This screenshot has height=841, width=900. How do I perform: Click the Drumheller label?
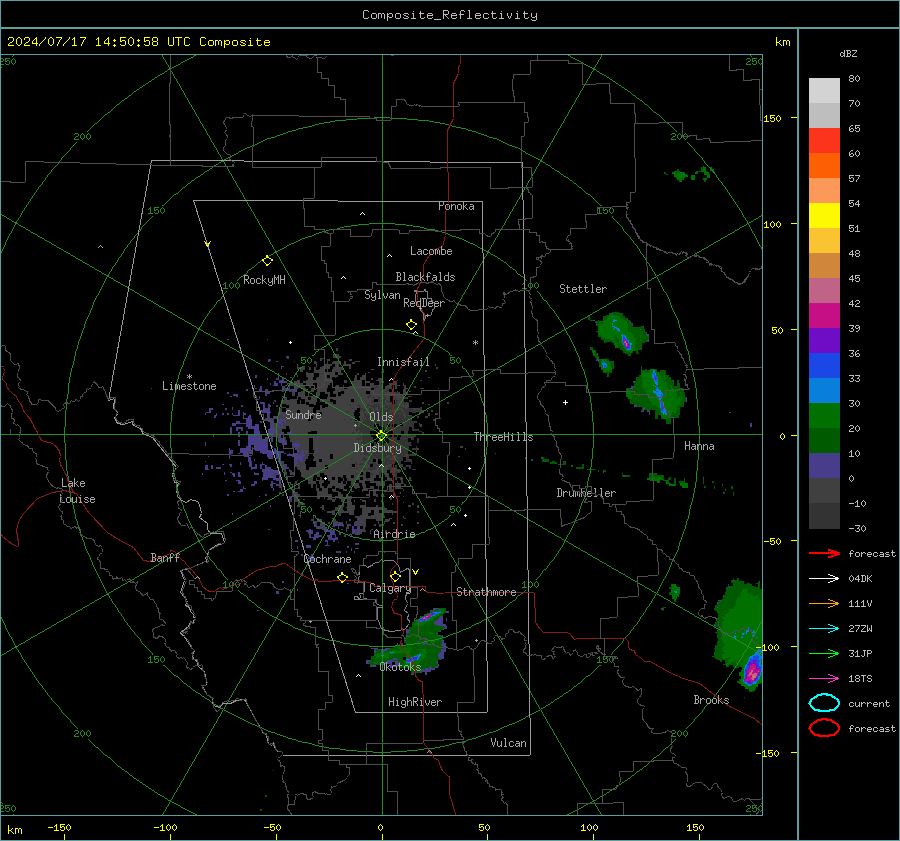586,493
